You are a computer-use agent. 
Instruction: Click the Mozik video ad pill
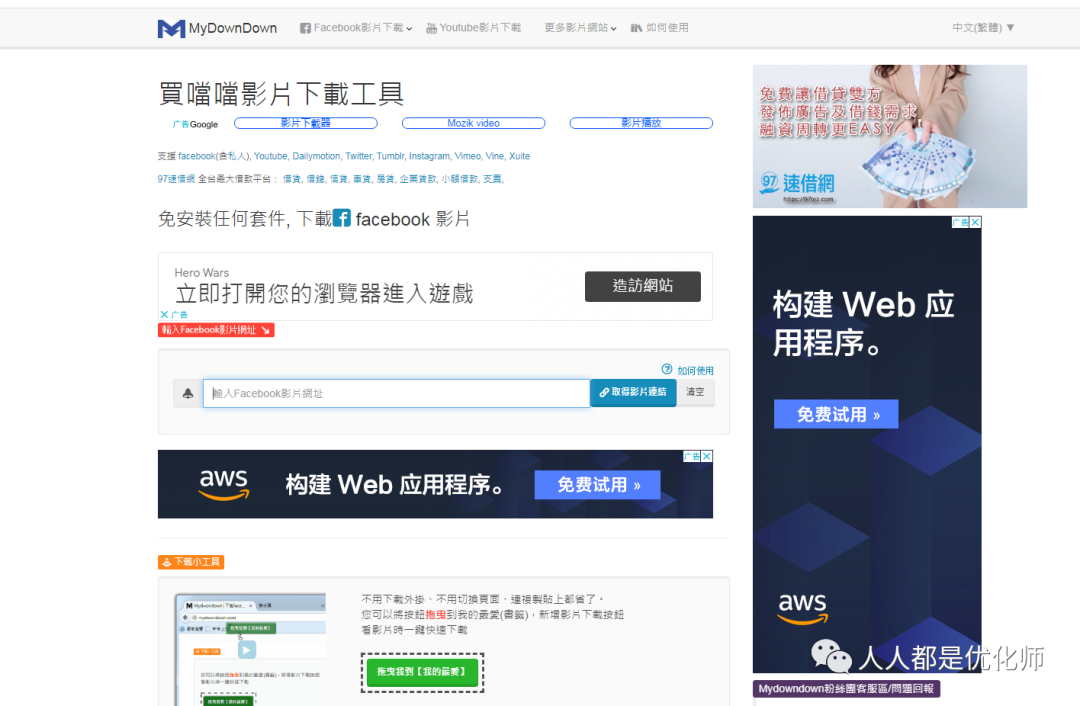pos(473,123)
